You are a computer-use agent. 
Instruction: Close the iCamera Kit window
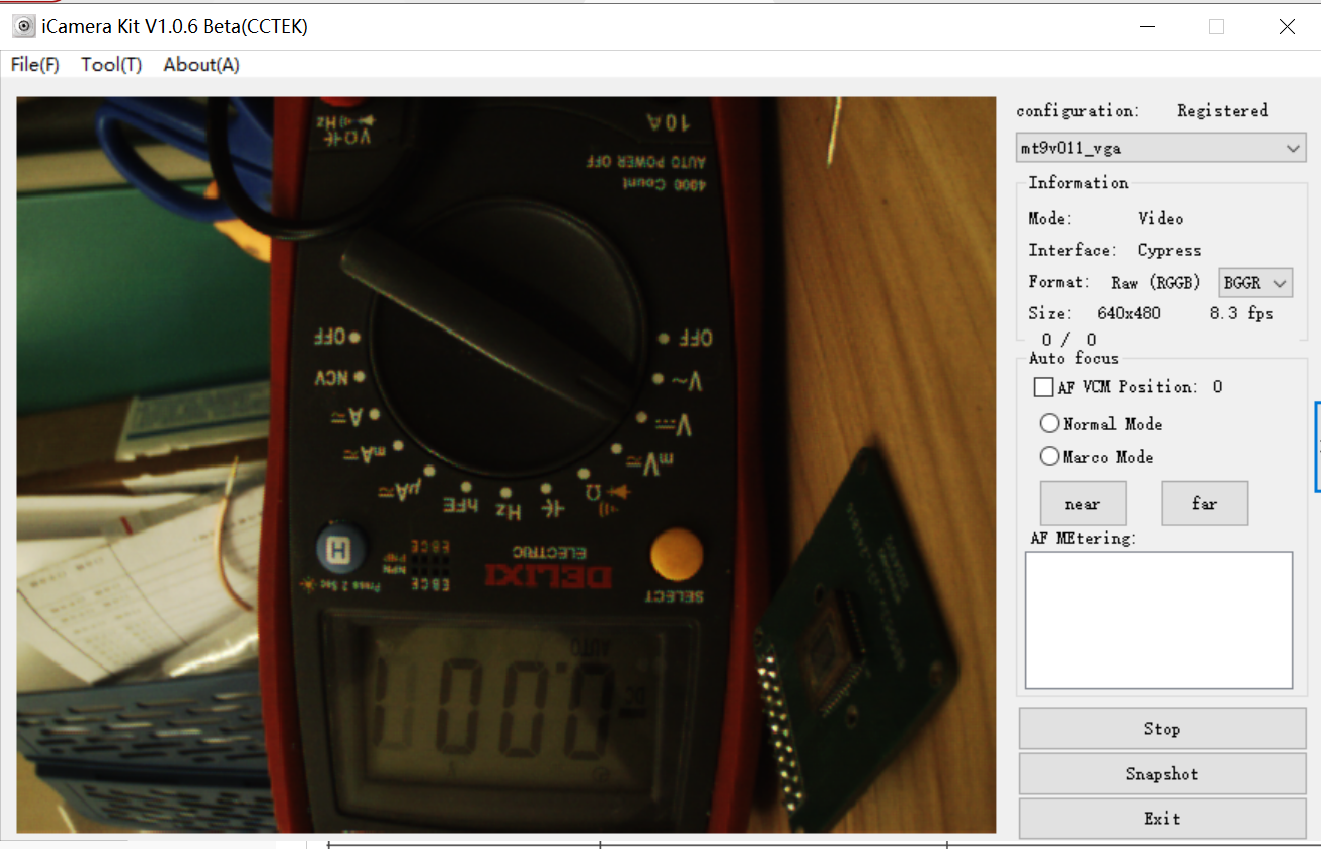[x=1287, y=27]
